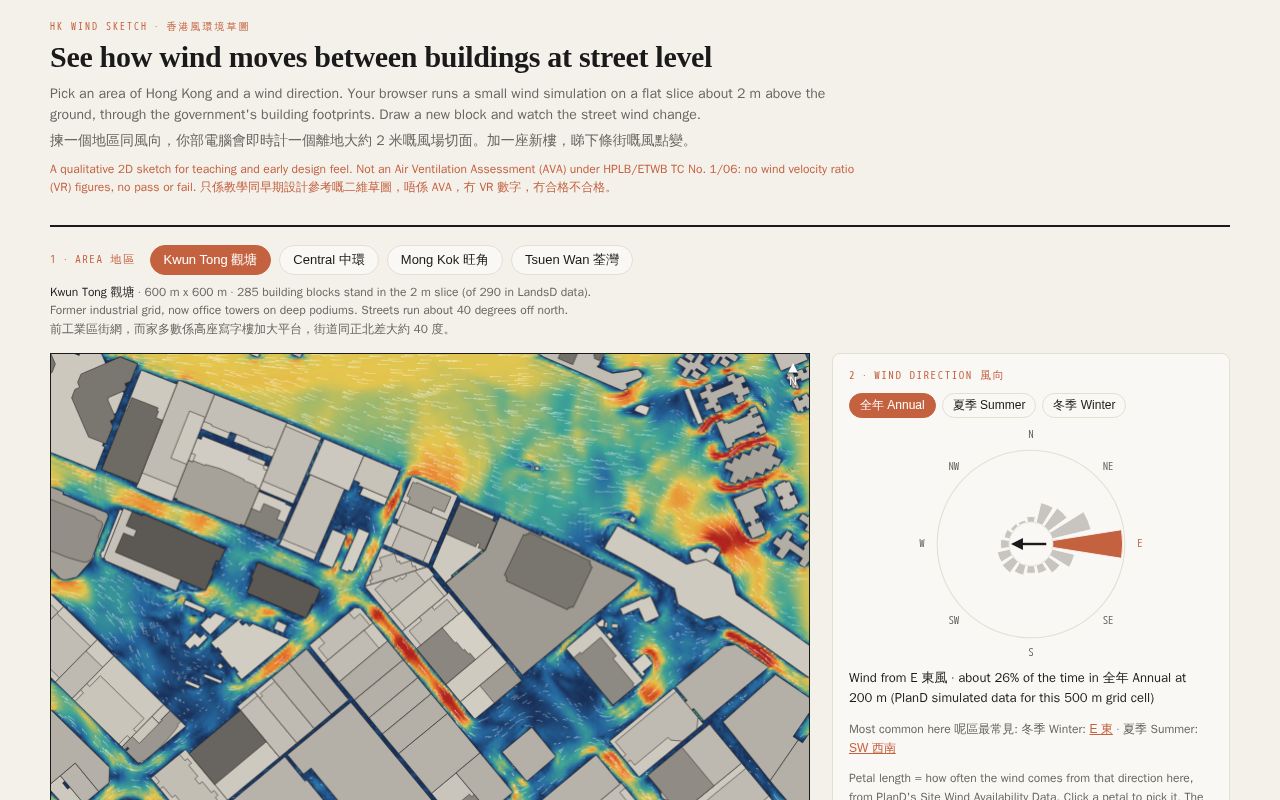The height and width of the screenshot is (800, 1280).
Task: Click the 'HK WIND SKETCH · 香港風環境草圖' header text
Action: click(150, 27)
